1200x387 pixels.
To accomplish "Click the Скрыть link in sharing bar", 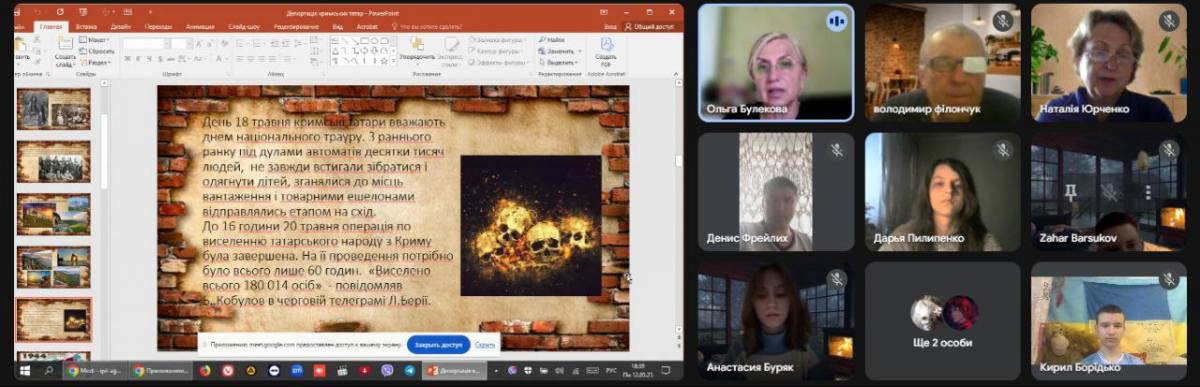I will [x=485, y=344].
